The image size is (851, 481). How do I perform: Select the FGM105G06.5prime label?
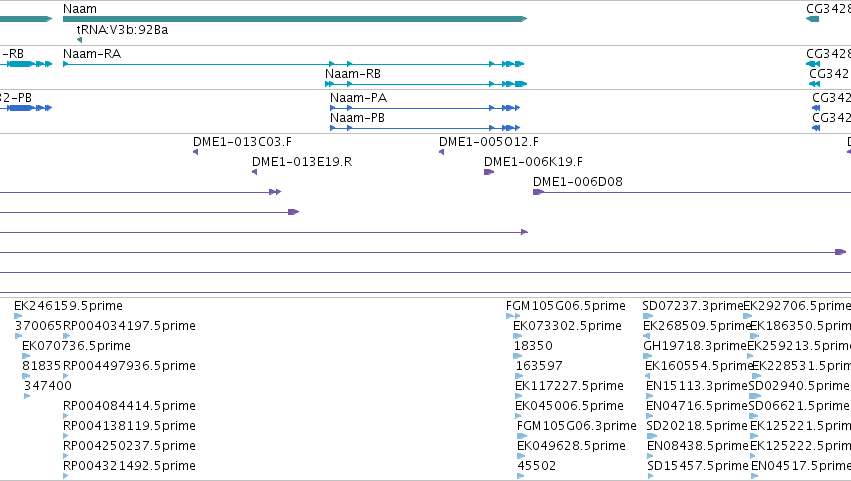pyautogui.click(x=566, y=306)
